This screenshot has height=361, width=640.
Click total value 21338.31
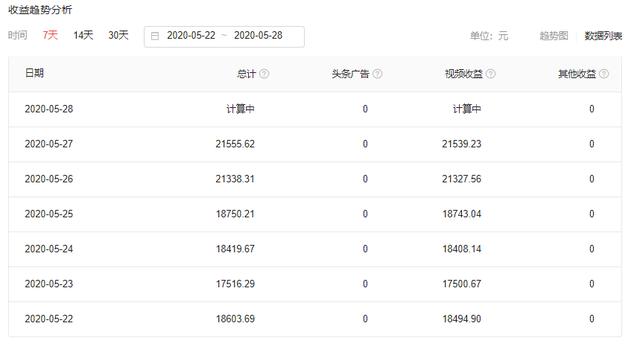point(235,179)
